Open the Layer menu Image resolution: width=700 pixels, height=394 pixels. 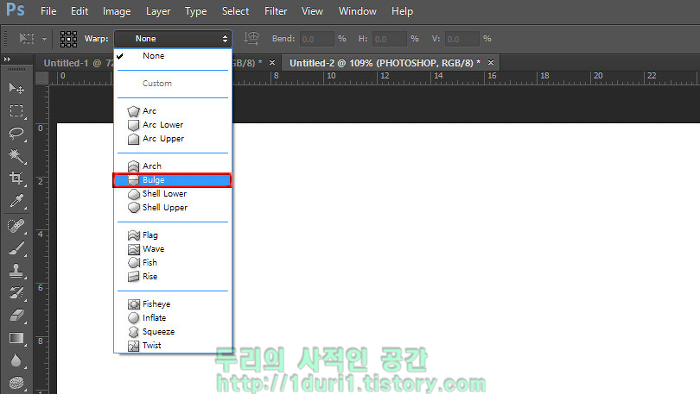coord(158,11)
